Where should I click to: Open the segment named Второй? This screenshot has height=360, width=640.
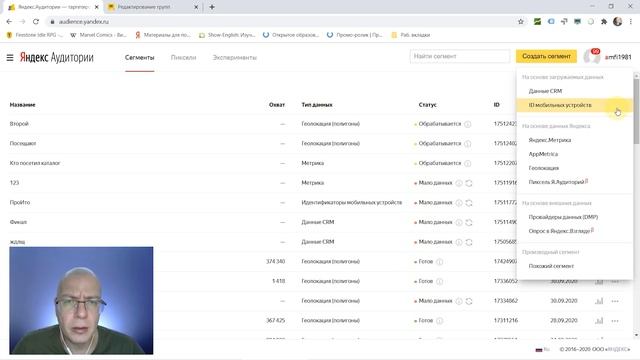tap(19, 124)
